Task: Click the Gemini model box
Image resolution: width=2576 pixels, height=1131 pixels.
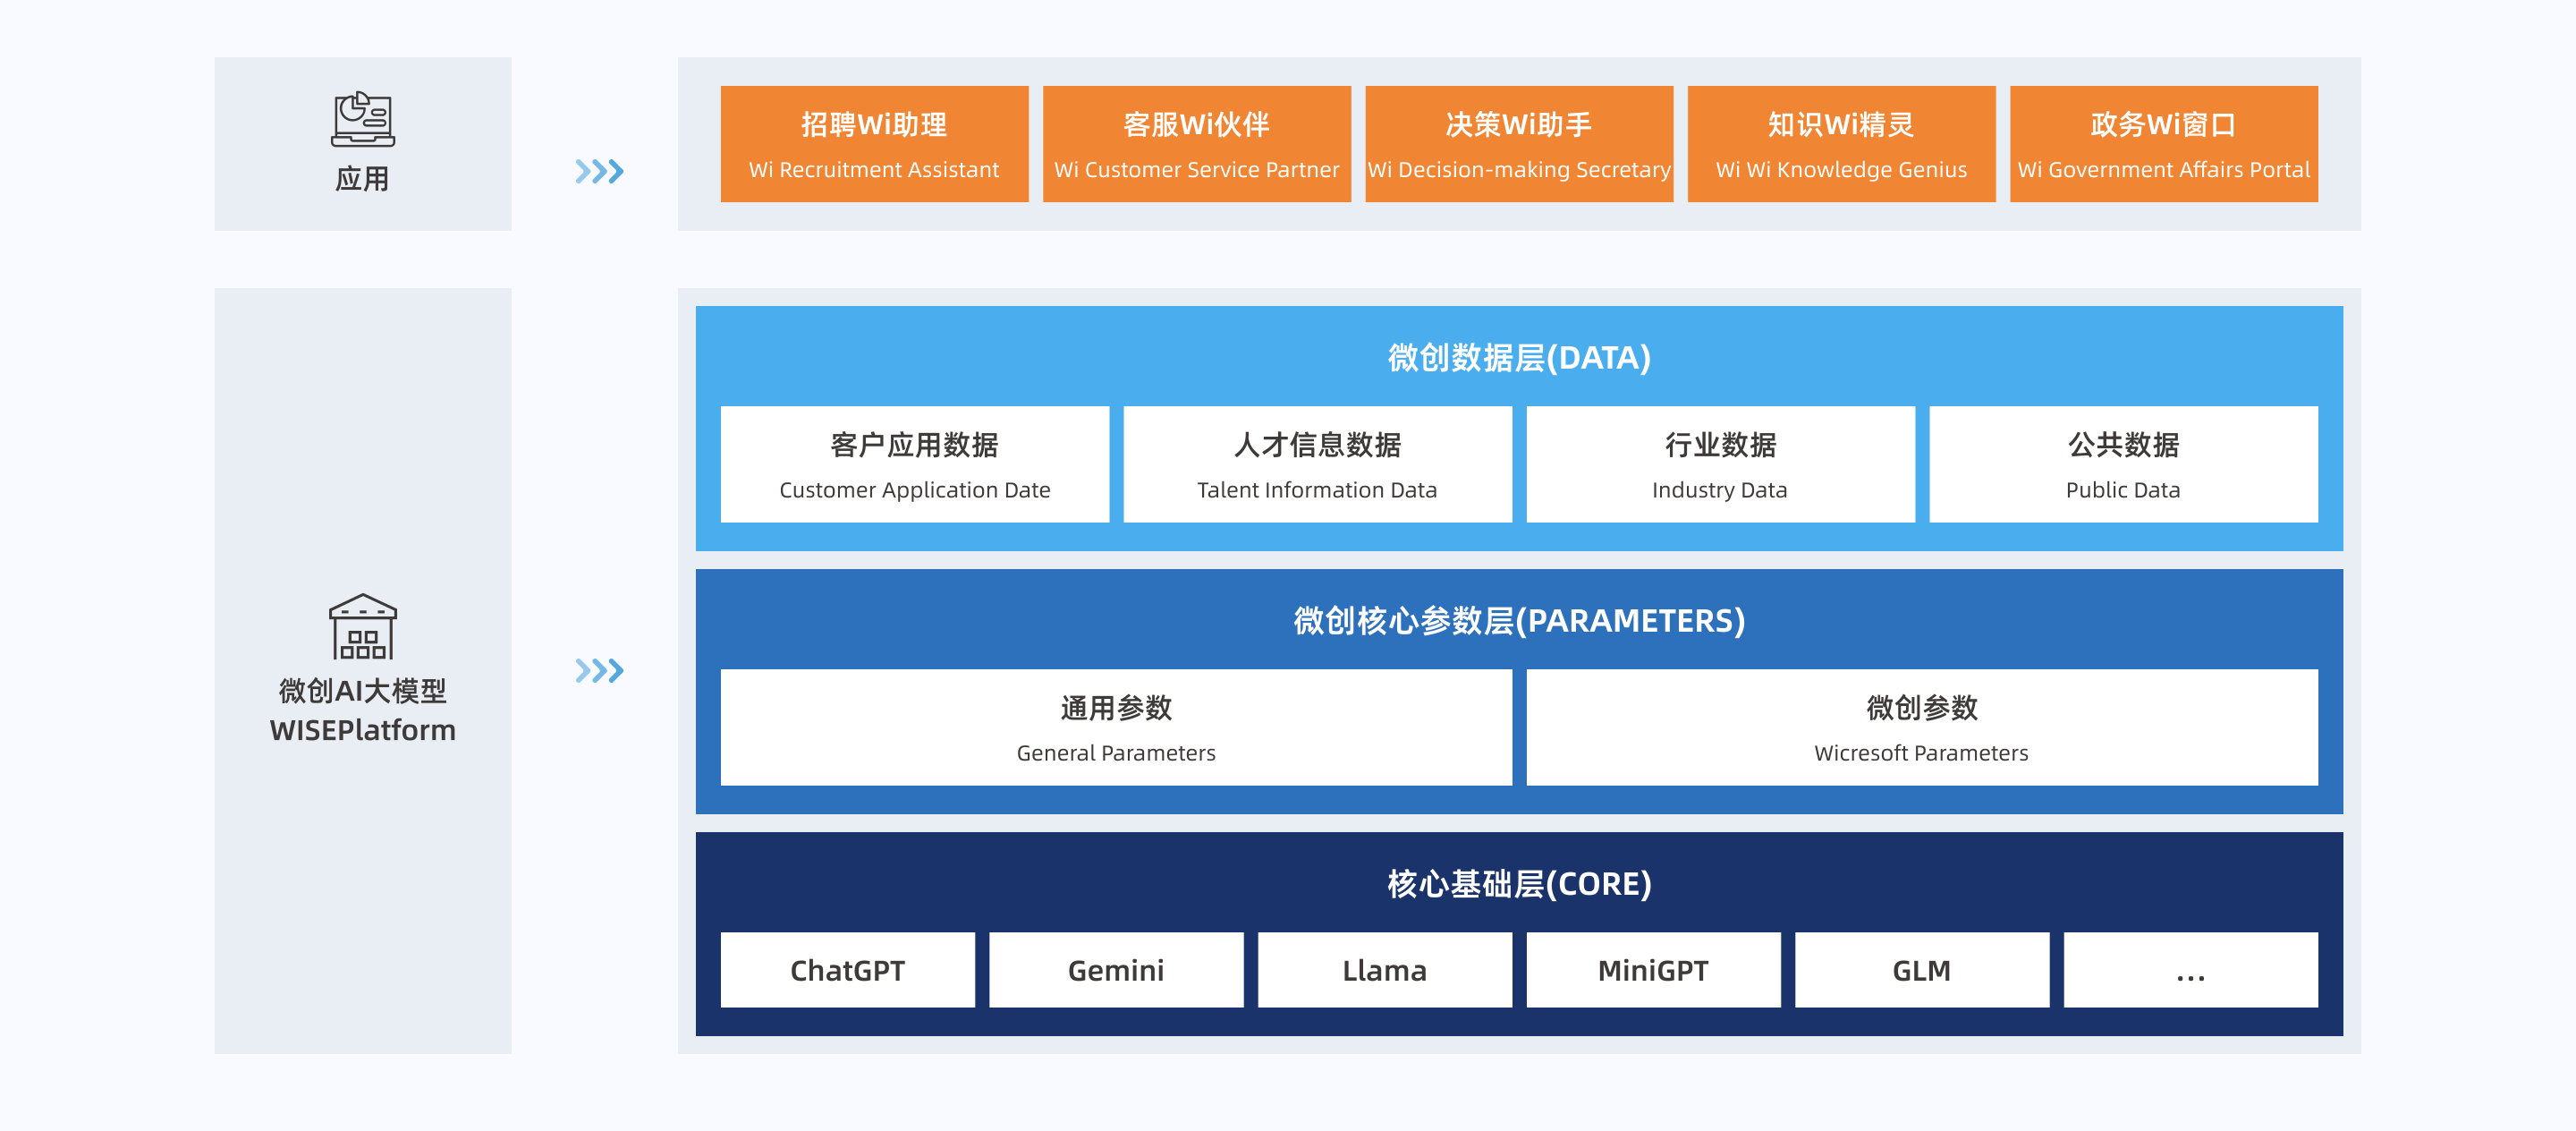Action: (x=1116, y=970)
